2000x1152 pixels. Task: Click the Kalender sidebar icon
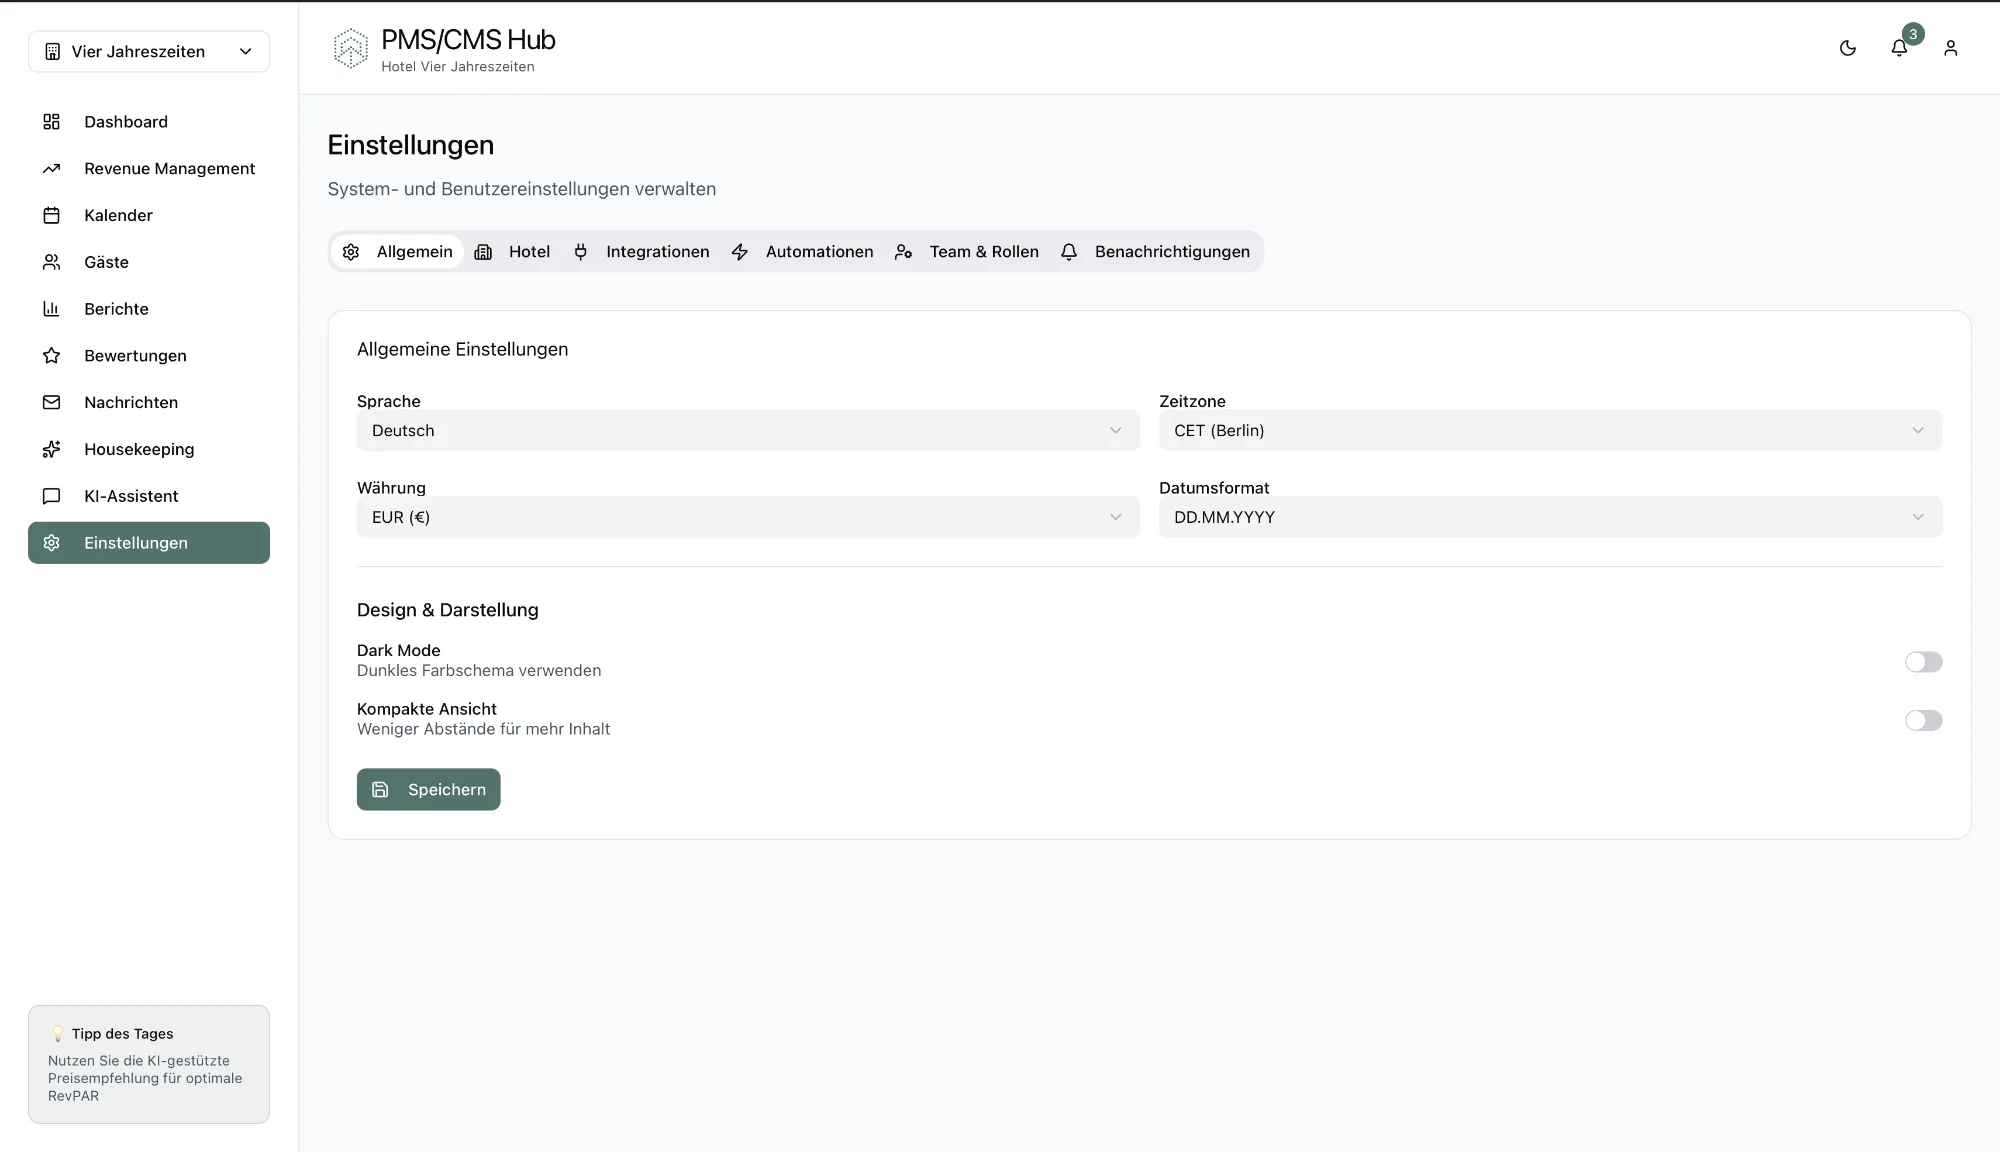point(52,215)
